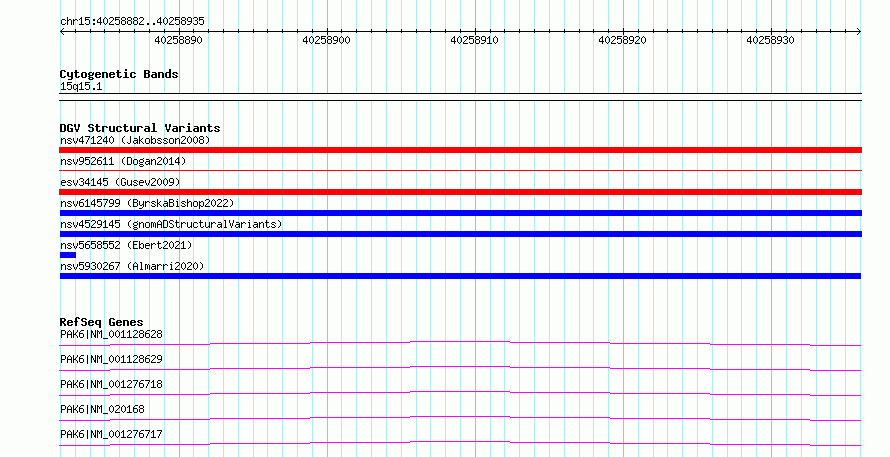Click the magenta line of PAK6|NM_001128628
Image resolution: width=890 pixels, height=457 pixels.
460,342
